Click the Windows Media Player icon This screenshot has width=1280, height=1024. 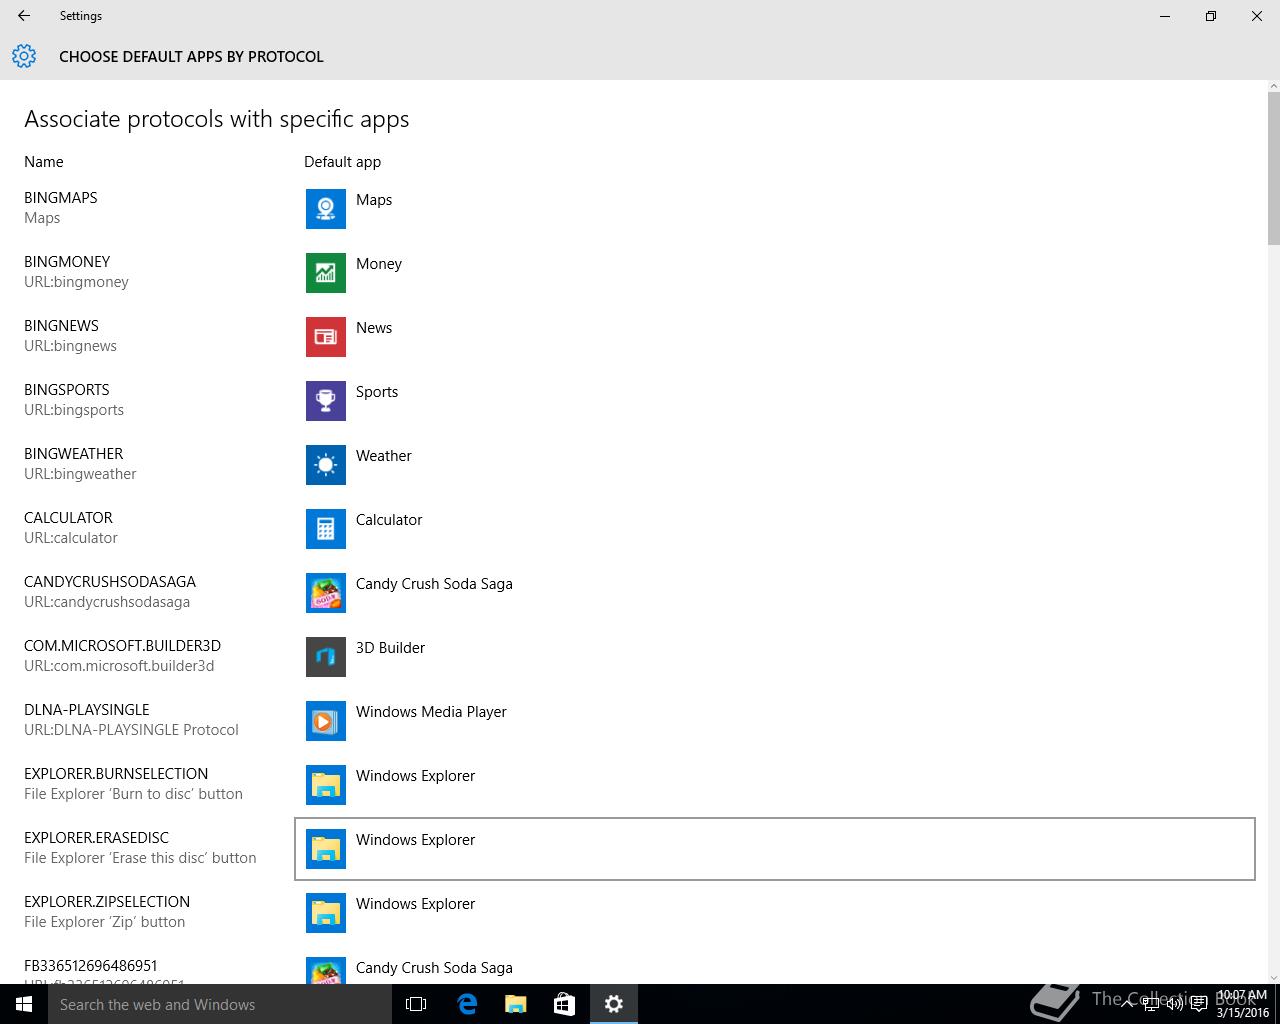(x=326, y=720)
